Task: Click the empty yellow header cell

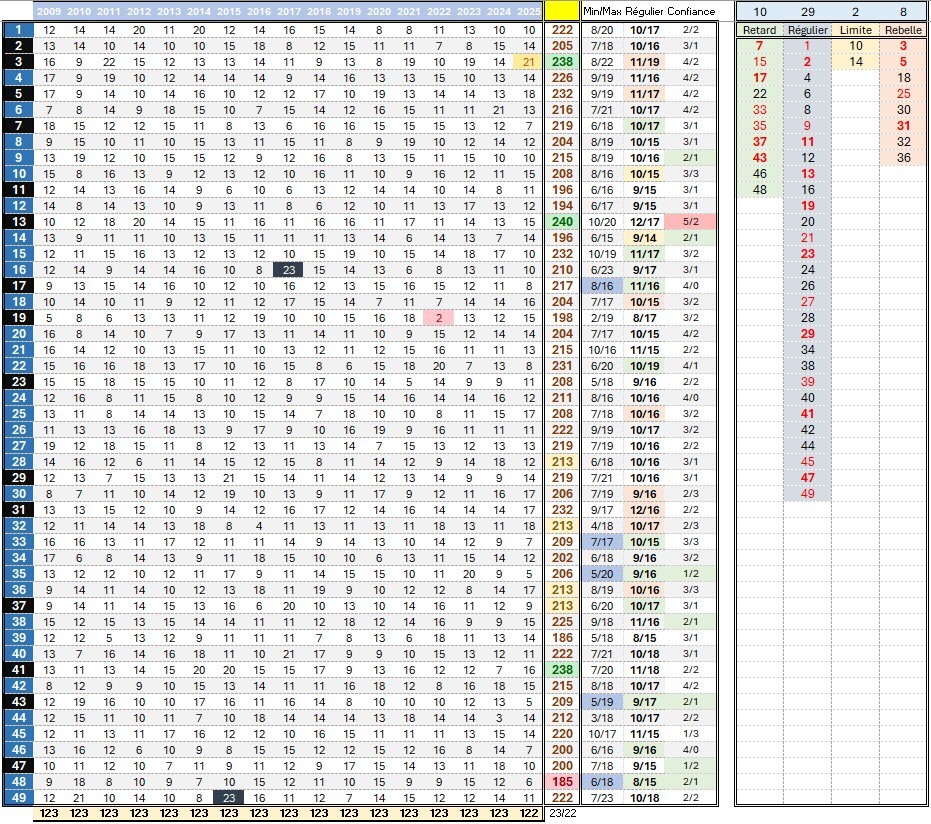Action: [562, 11]
